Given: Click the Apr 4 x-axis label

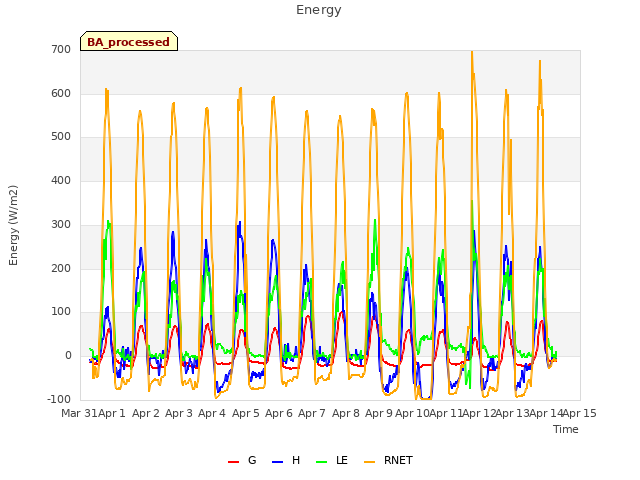Looking at the screenshot, I should tap(212, 413).
